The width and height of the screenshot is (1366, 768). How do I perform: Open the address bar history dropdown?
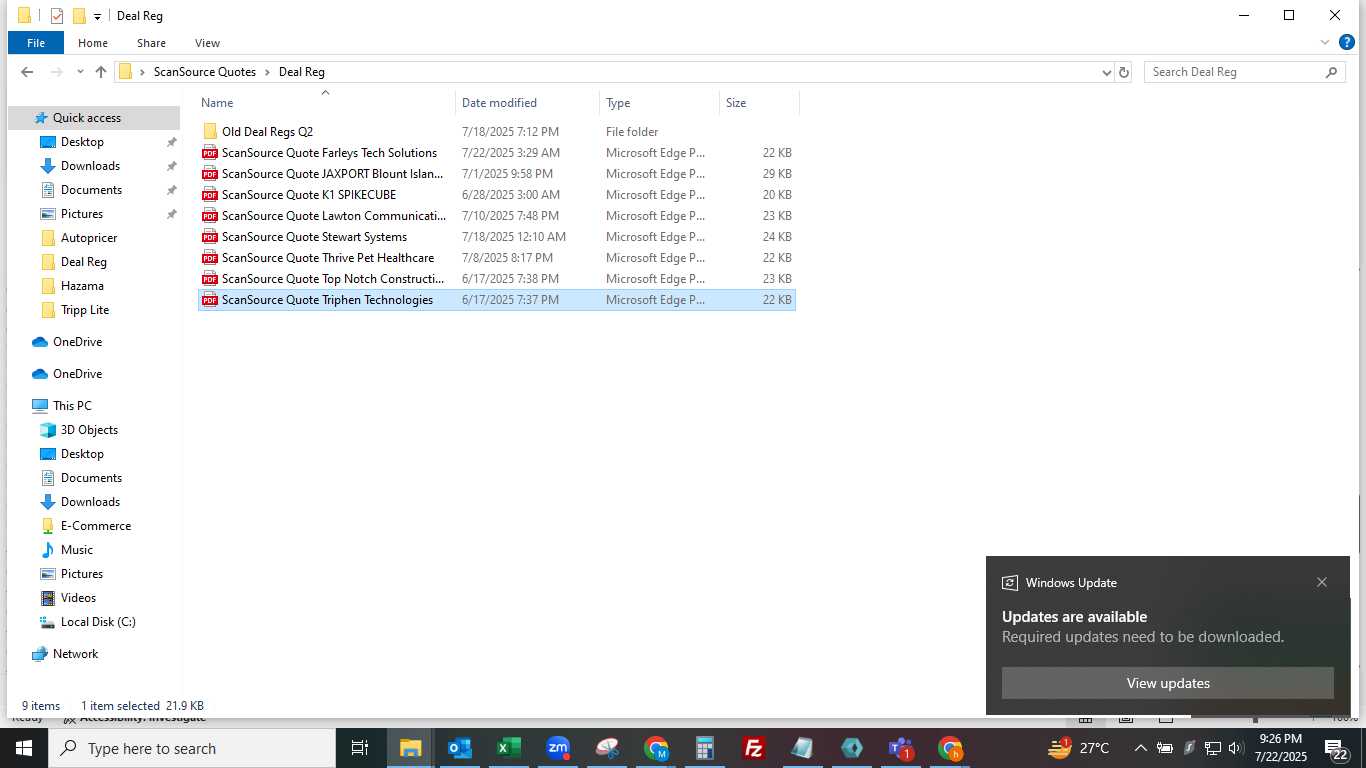pyautogui.click(x=1106, y=72)
